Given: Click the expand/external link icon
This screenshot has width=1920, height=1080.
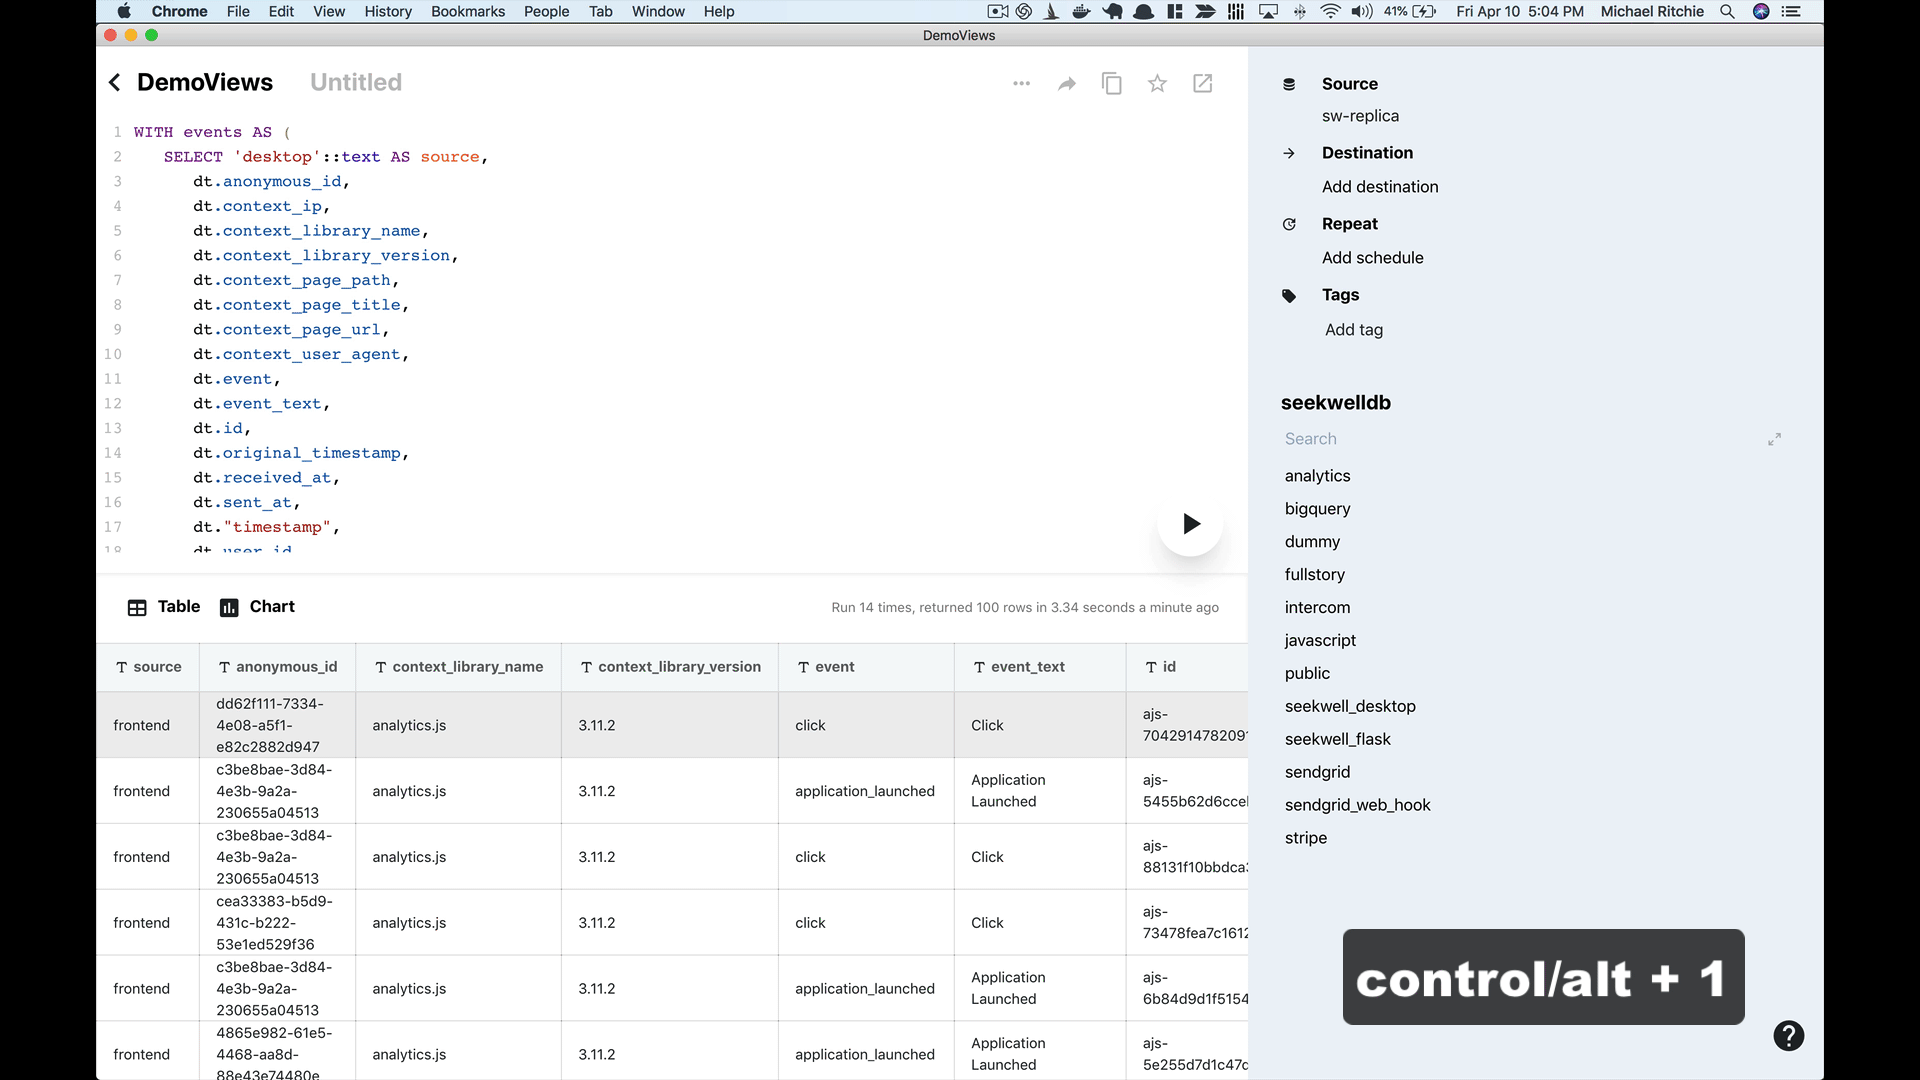Looking at the screenshot, I should click(1201, 82).
